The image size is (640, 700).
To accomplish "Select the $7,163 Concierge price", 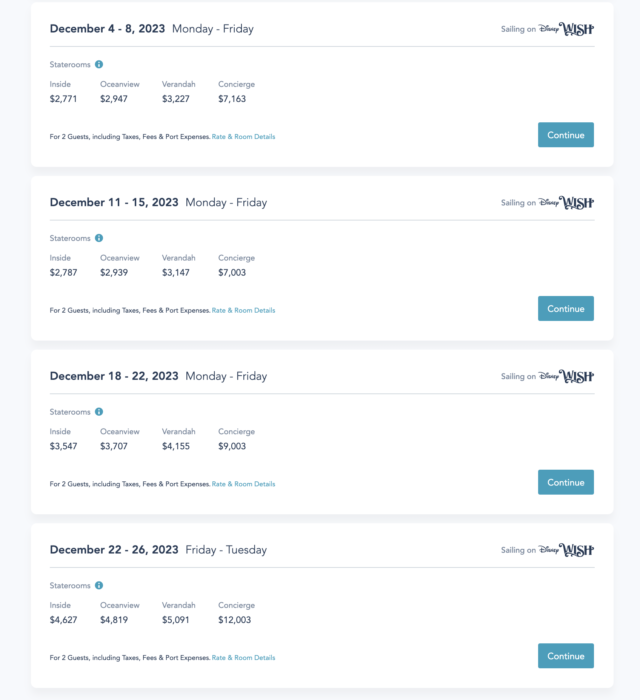I will [232, 99].
